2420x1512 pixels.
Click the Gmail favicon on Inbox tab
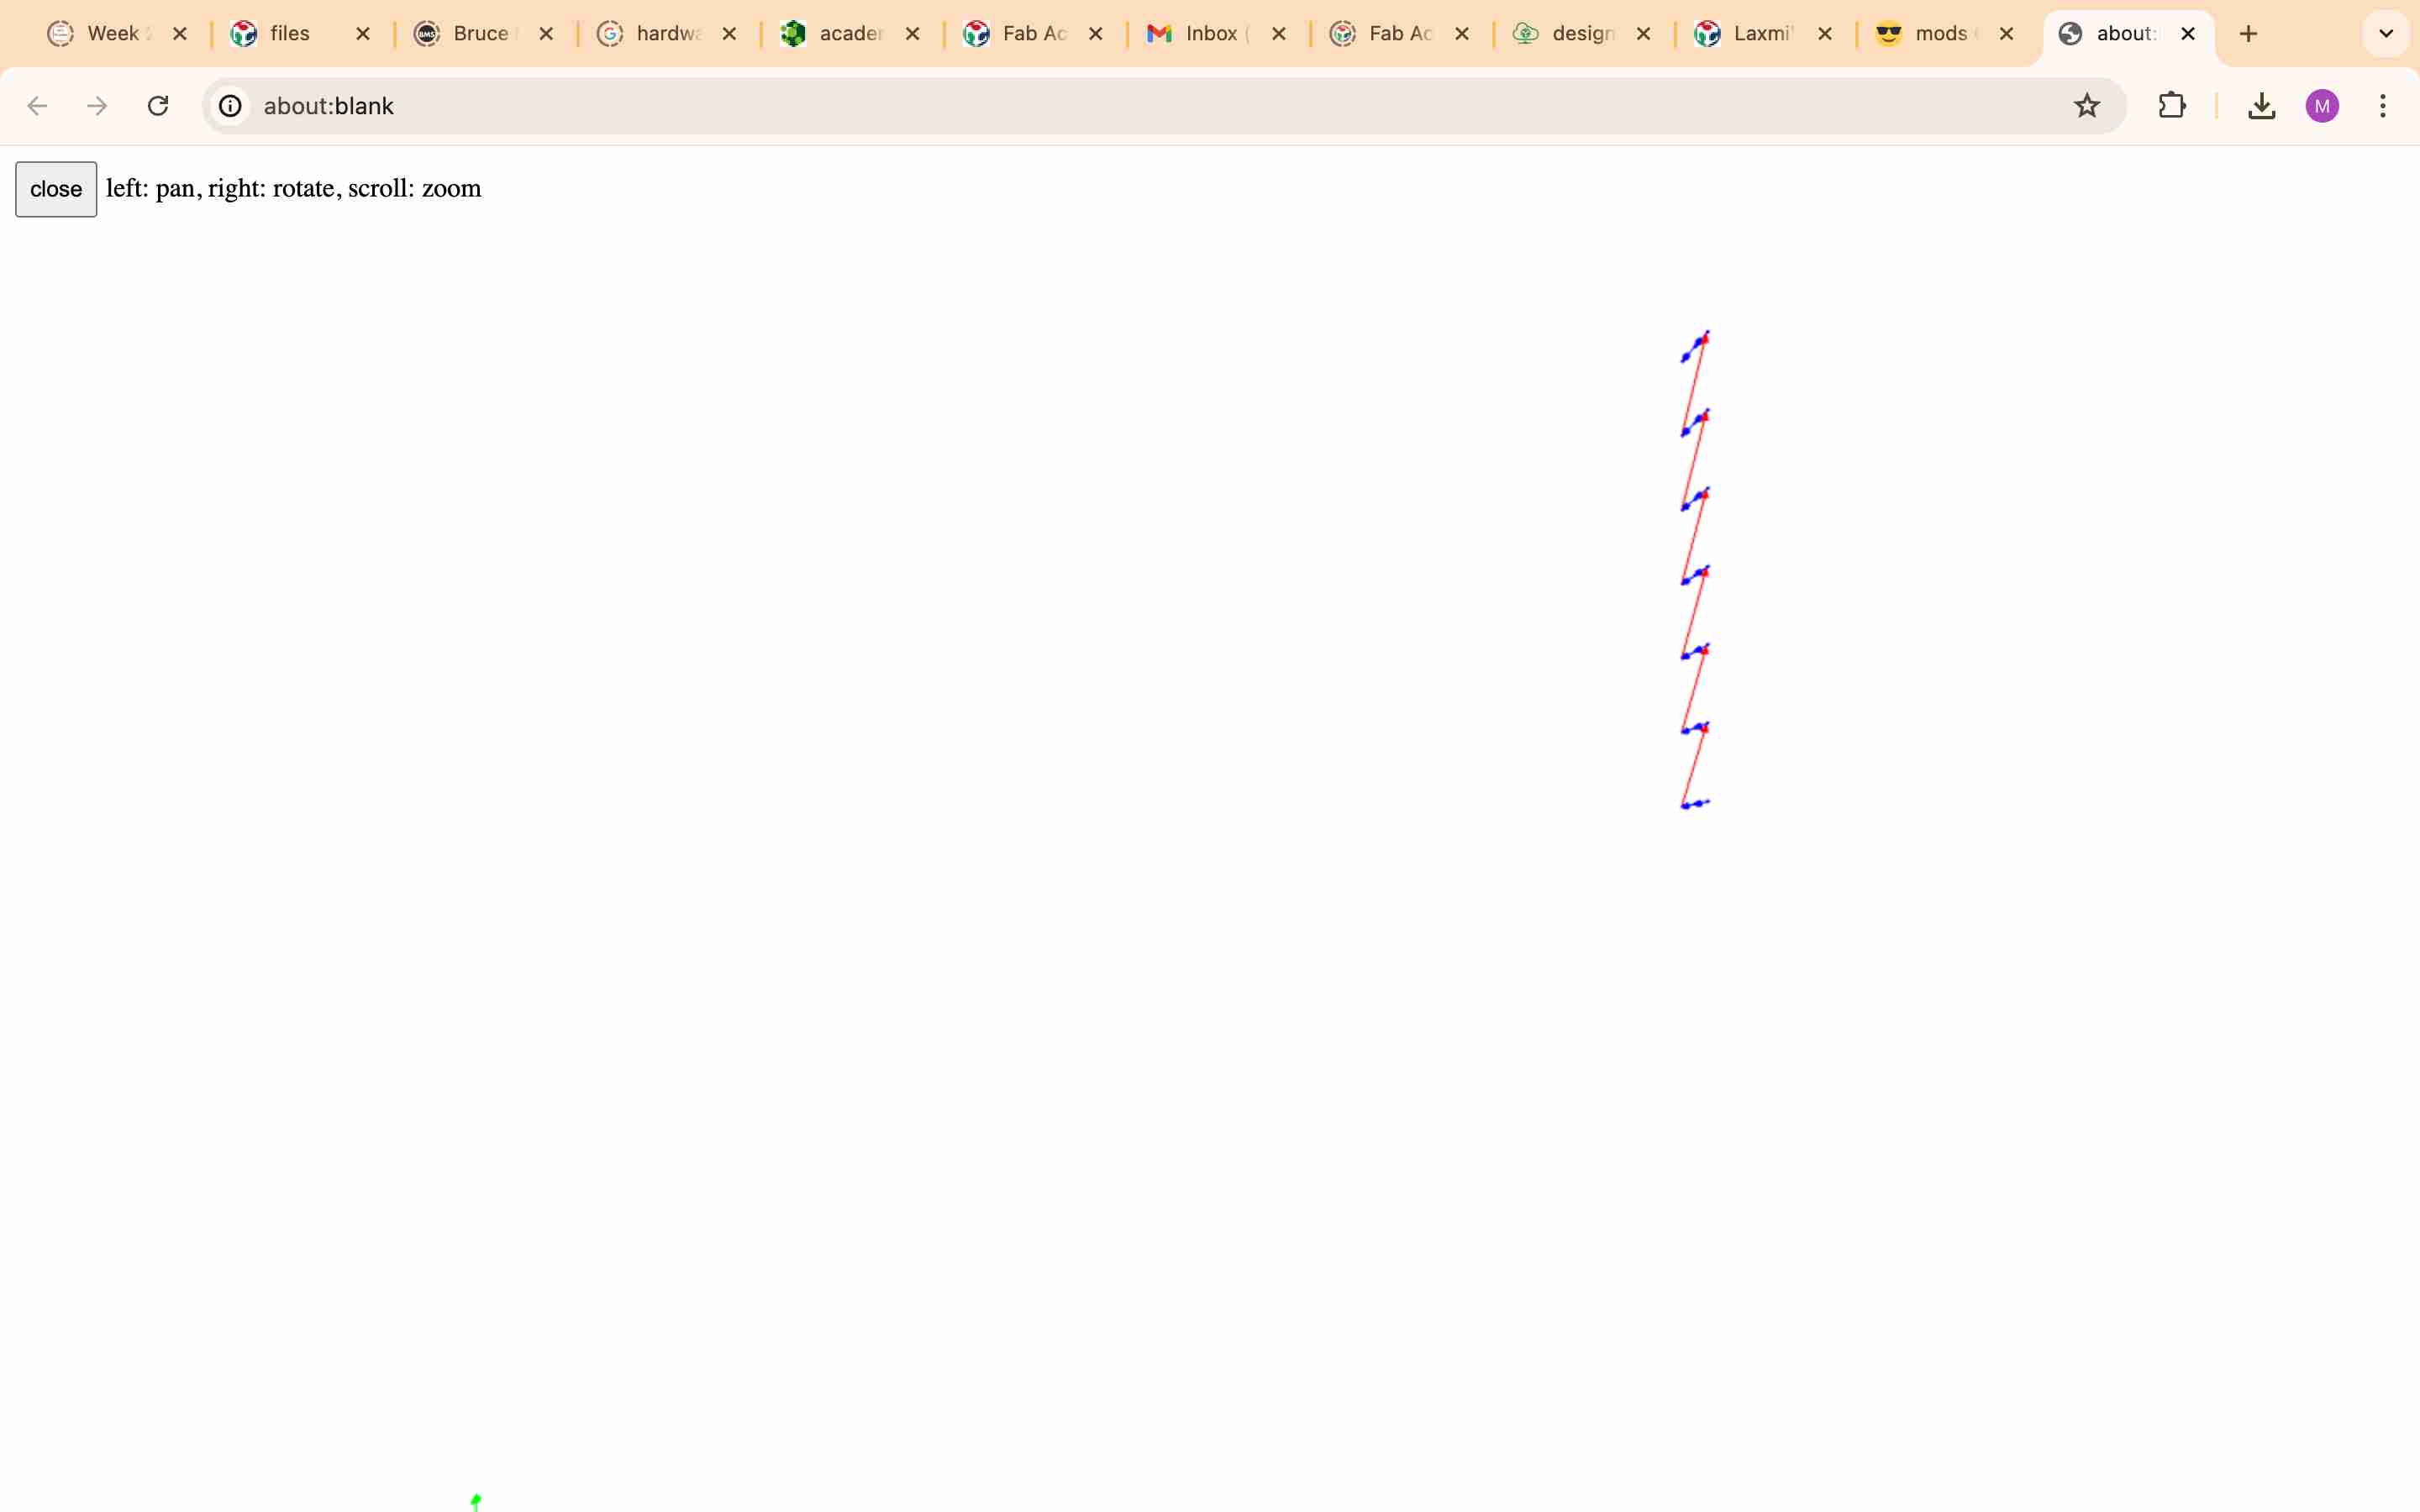pos(1159,34)
